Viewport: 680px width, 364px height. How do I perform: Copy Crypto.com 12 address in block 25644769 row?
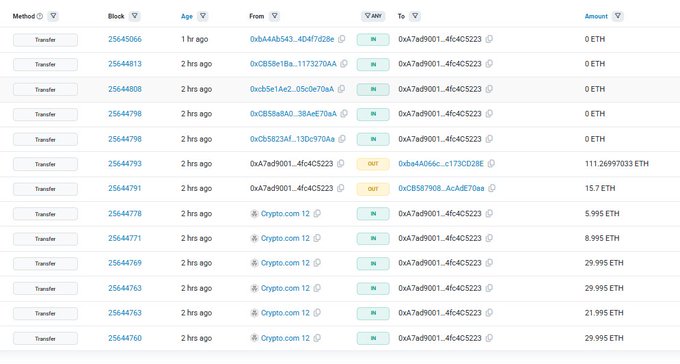tap(317, 263)
